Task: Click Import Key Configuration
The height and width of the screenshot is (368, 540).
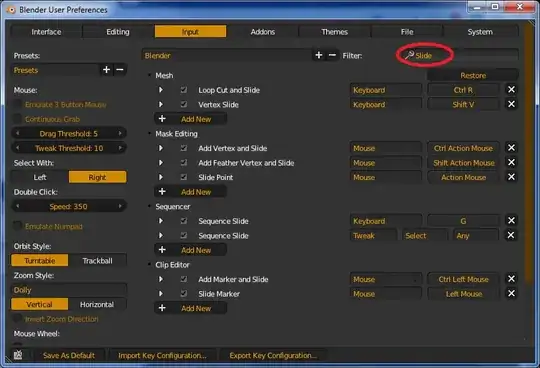Action: pyautogui.click(x=162, y=355)
